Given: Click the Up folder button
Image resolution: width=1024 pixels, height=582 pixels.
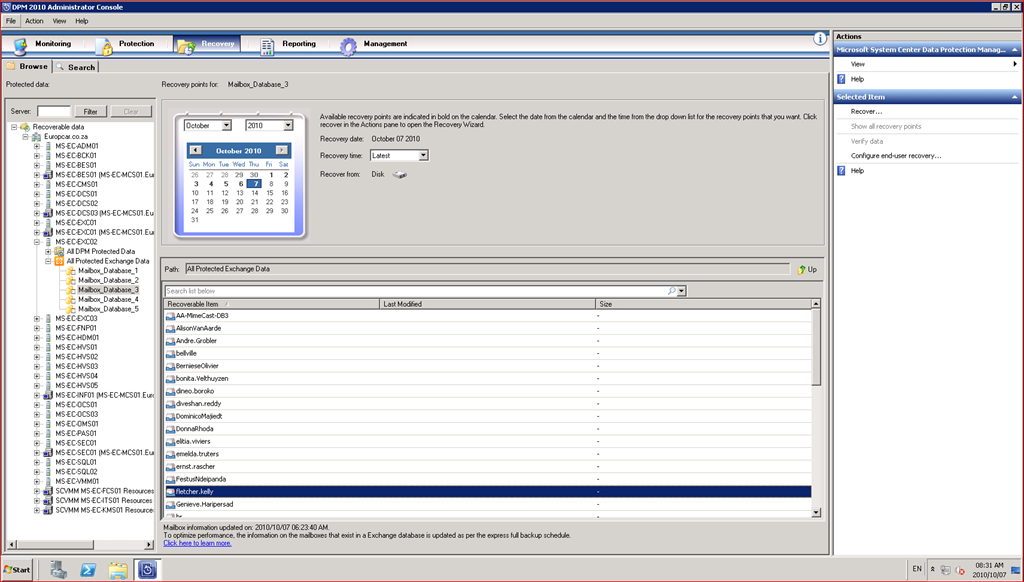Looking at the screenshot, I should (x=808, y=270).
